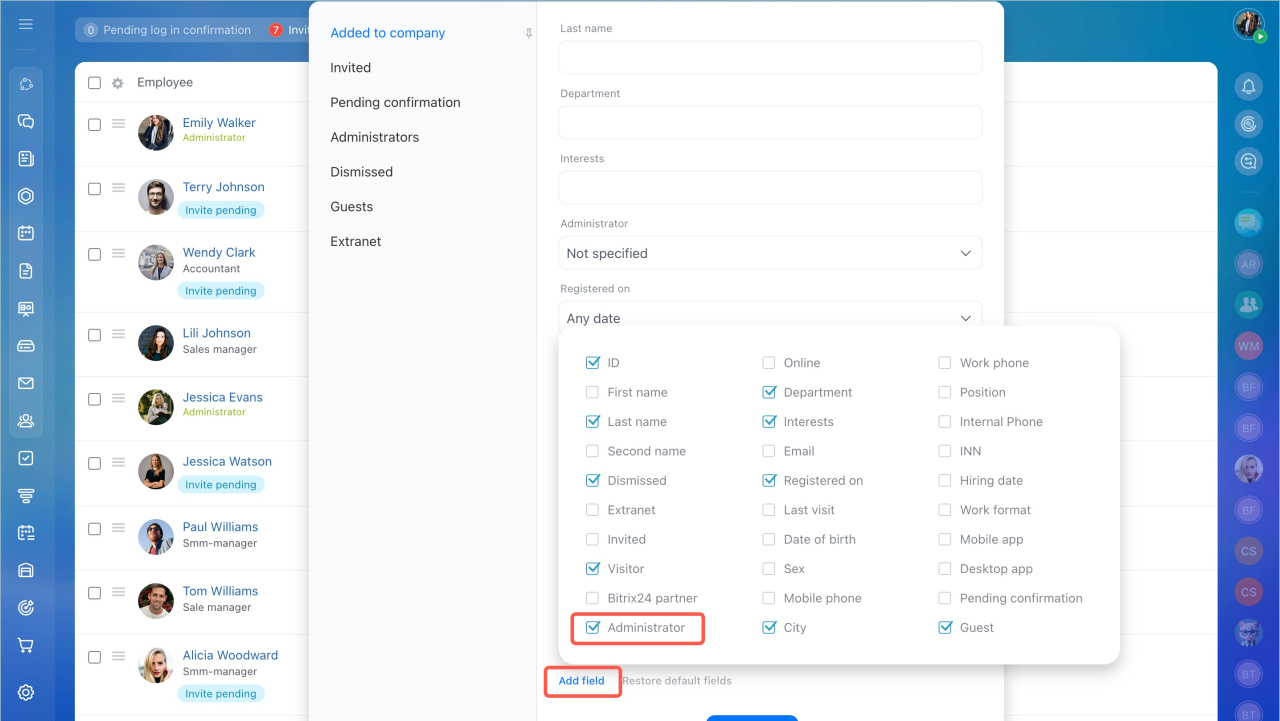Select the Administrators filter preset

coord(375,137)
